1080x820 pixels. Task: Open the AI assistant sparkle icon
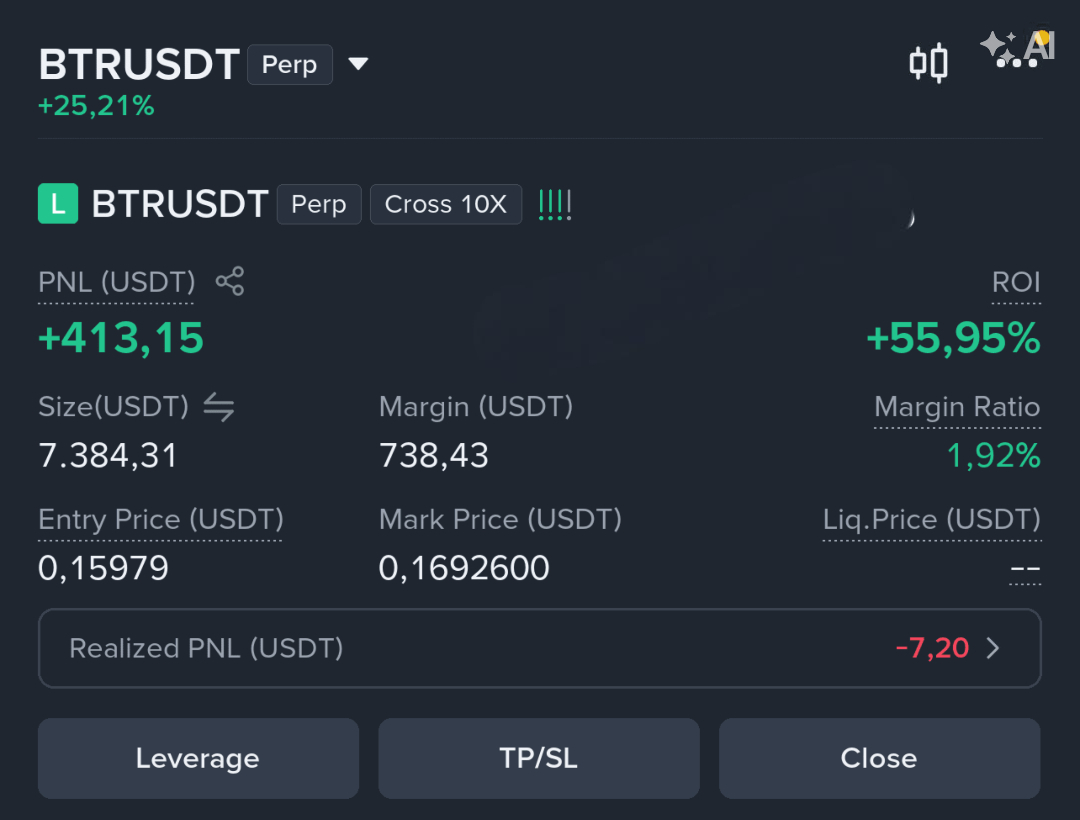(x=1018, y=48)
